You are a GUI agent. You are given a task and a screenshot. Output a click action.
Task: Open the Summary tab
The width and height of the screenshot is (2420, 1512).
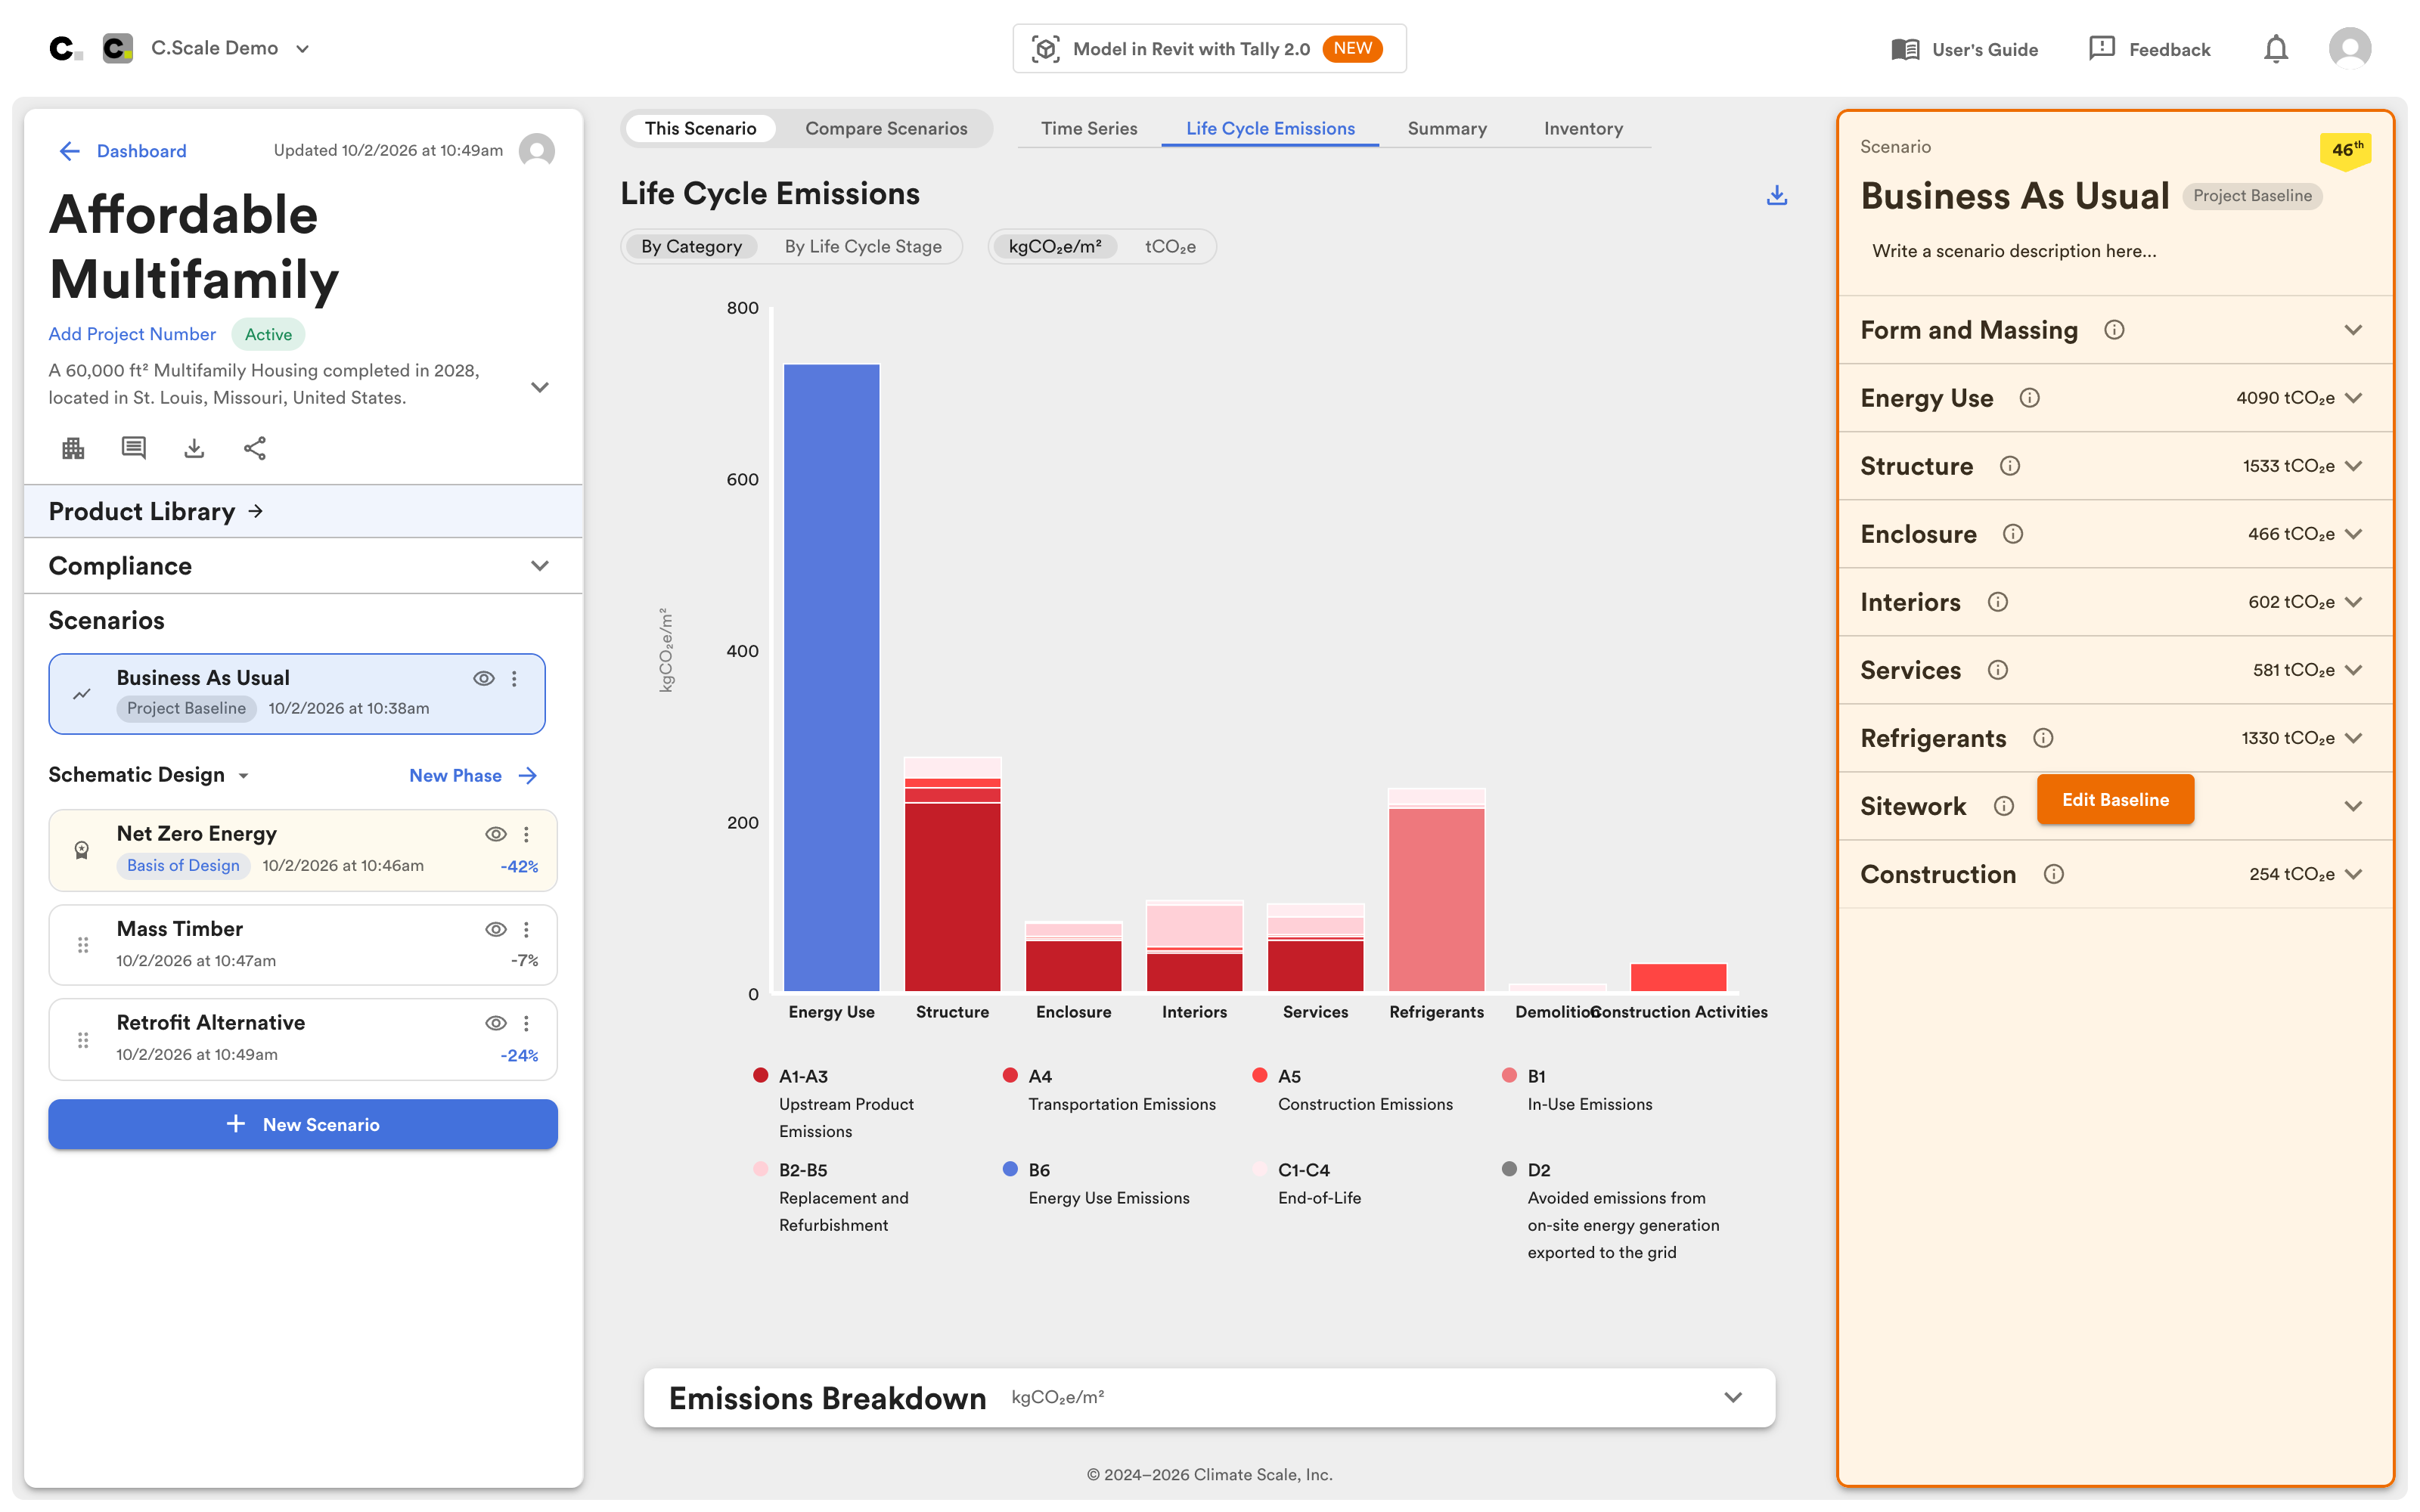tap(1446, 129)
